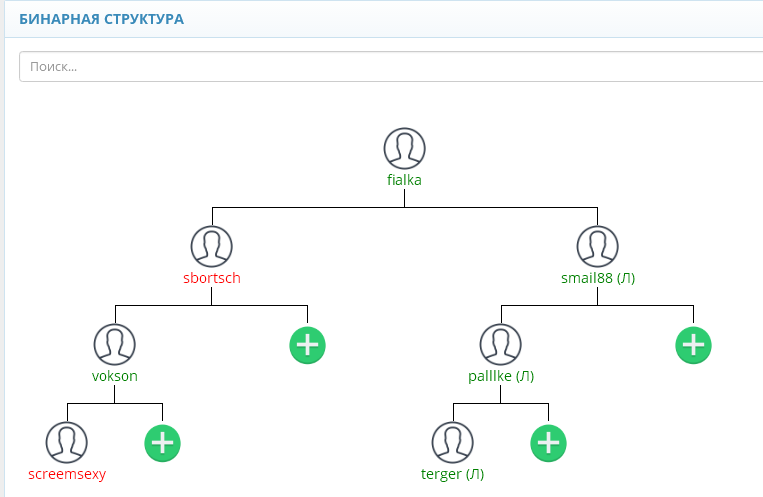The height and width of the screenshot is (497, 763).
Task: Add a member in sbortsch's empty slot
Action: click(x=307, y=345)
